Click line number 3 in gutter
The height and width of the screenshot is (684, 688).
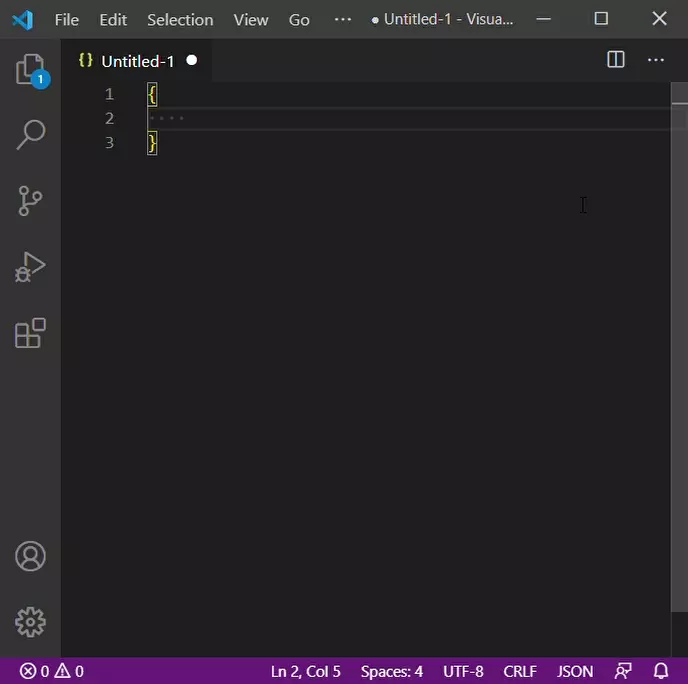pyautogui.click(x=109, y=143)
